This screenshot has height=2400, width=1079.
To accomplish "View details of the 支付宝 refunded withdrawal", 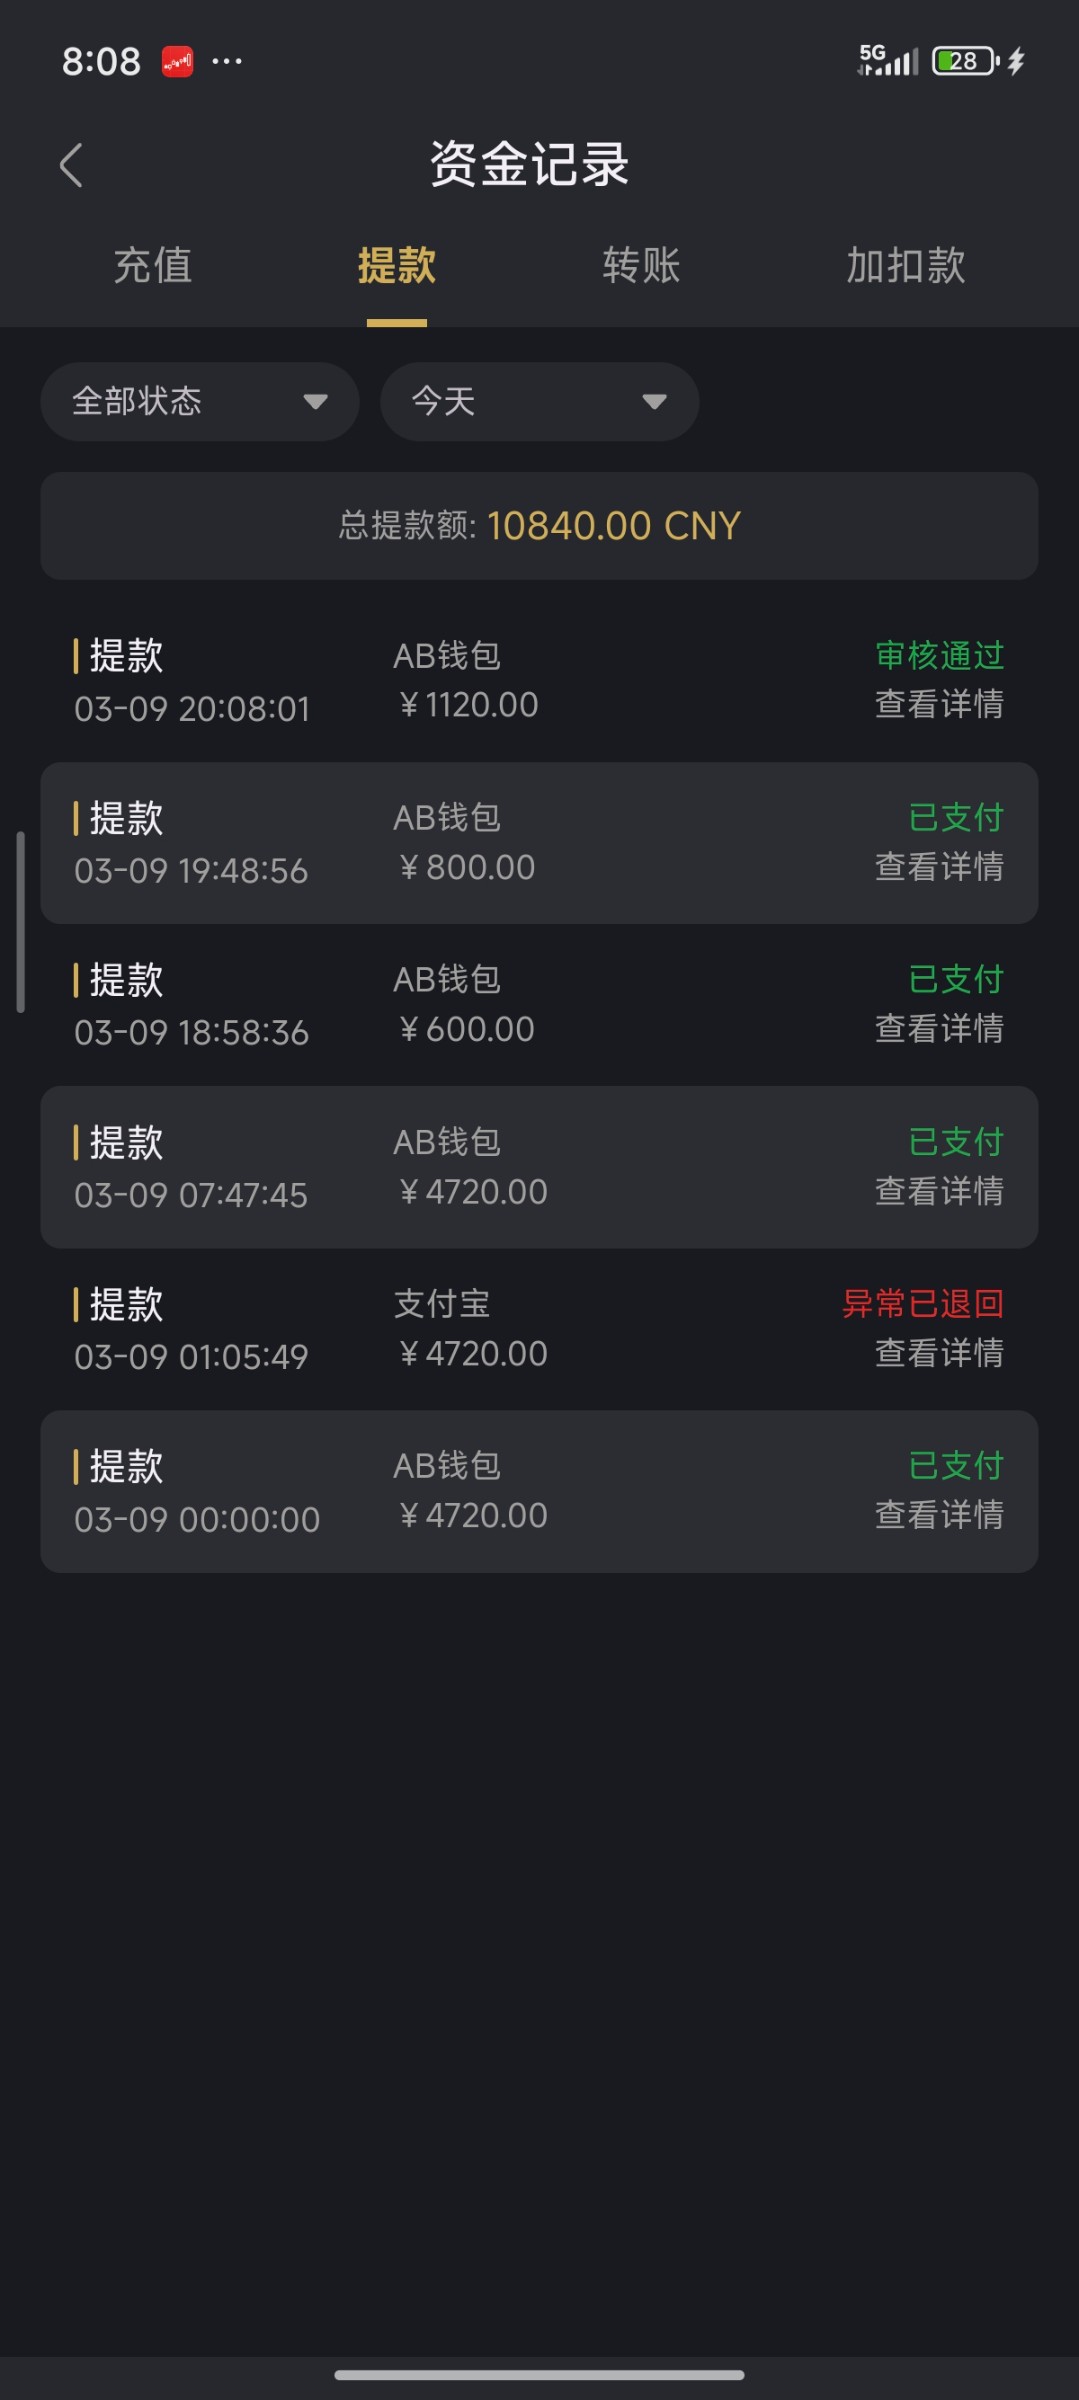I will [939, 1353].
